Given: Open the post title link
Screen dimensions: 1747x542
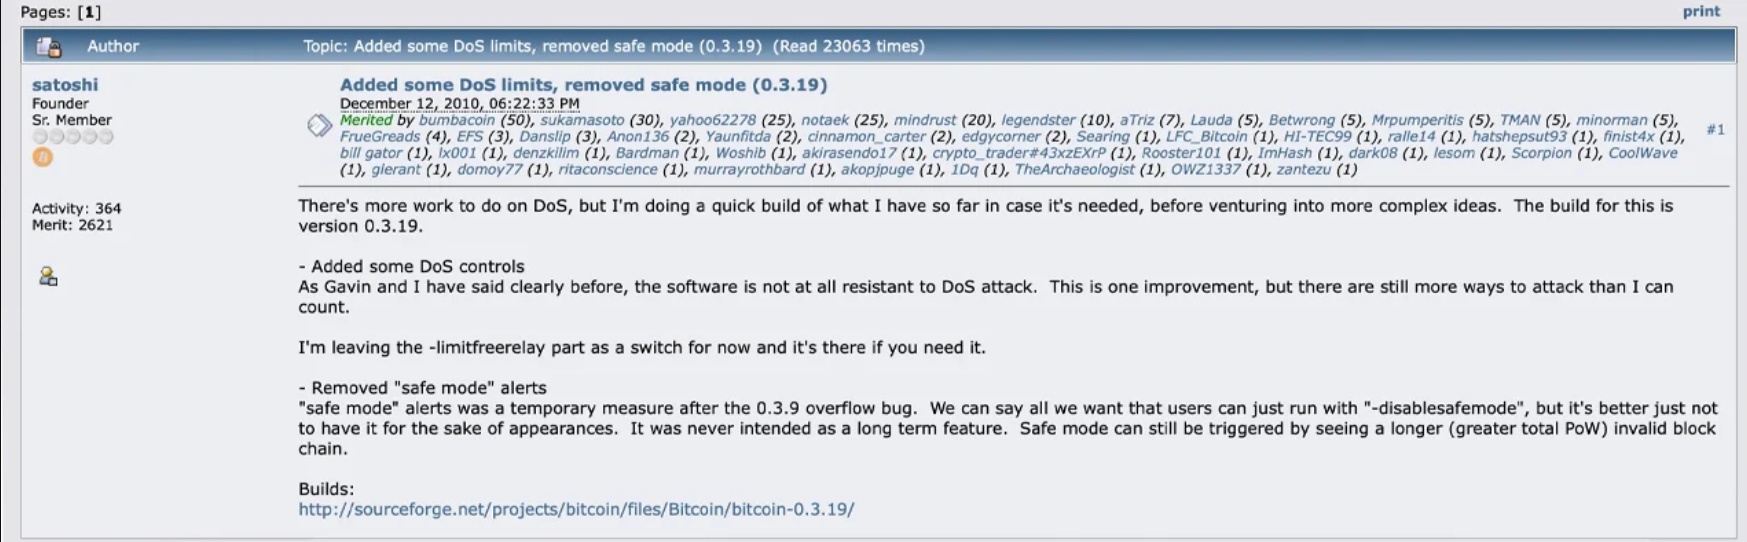Looking at the screenshot, I should coord(583,85).
